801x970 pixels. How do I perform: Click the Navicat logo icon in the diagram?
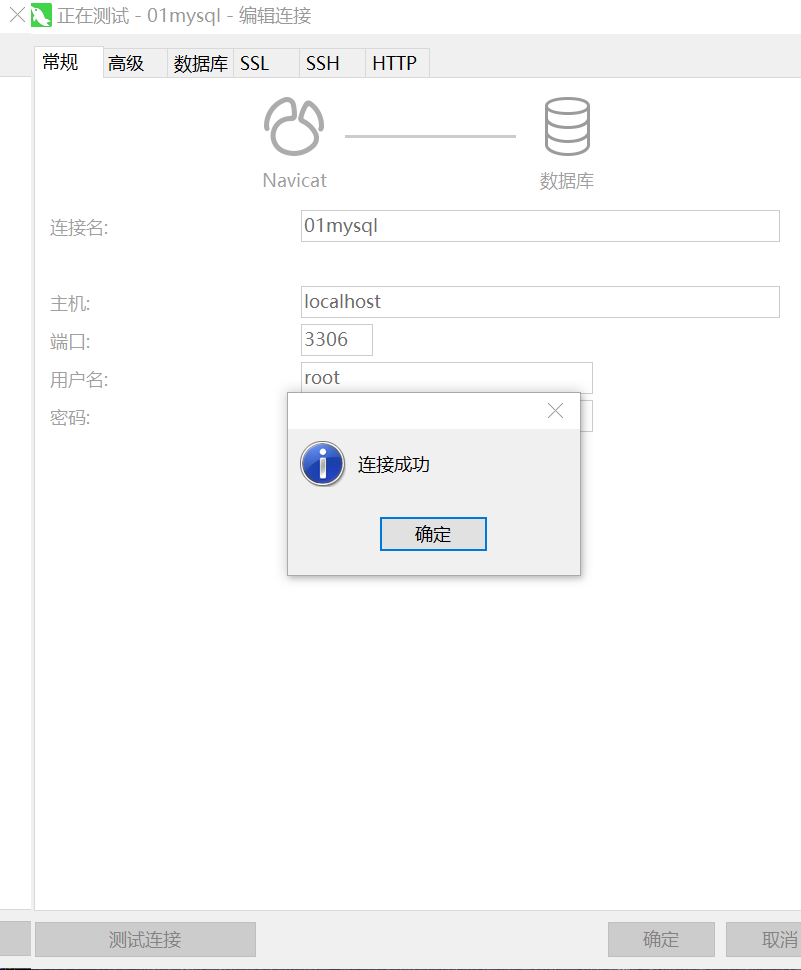(294, 126)
